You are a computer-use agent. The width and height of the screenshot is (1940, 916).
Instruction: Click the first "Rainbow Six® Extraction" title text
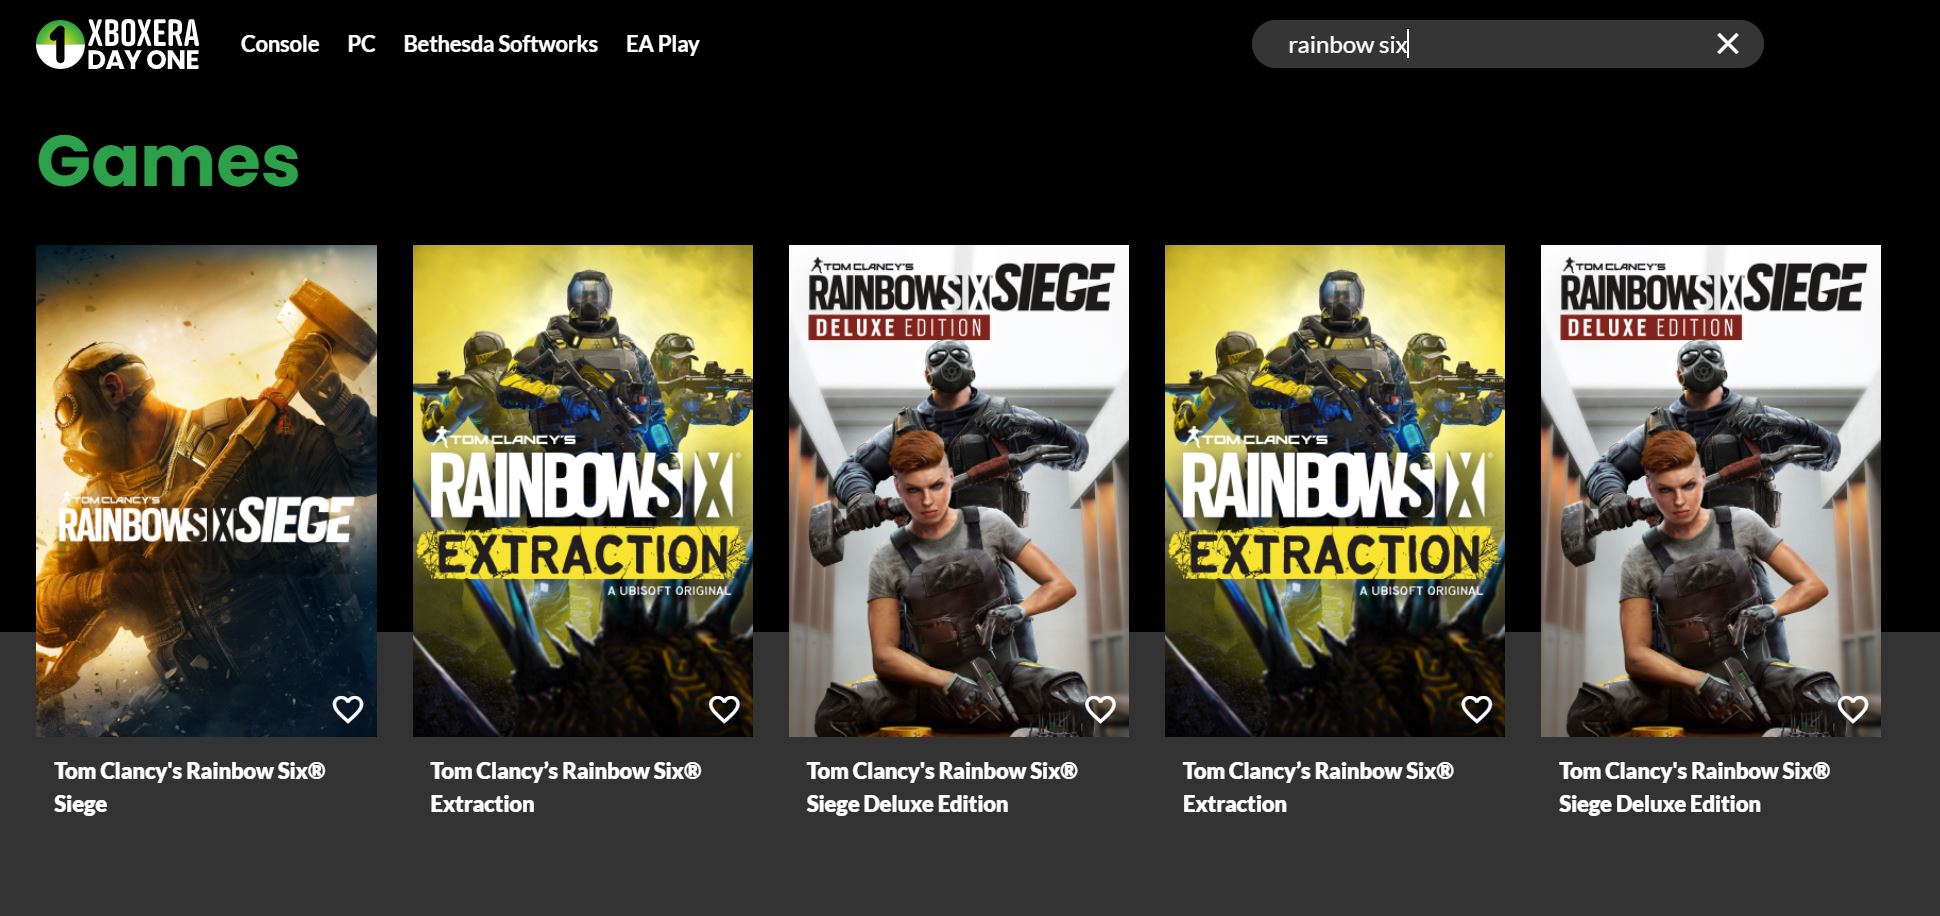click(565, 787)
